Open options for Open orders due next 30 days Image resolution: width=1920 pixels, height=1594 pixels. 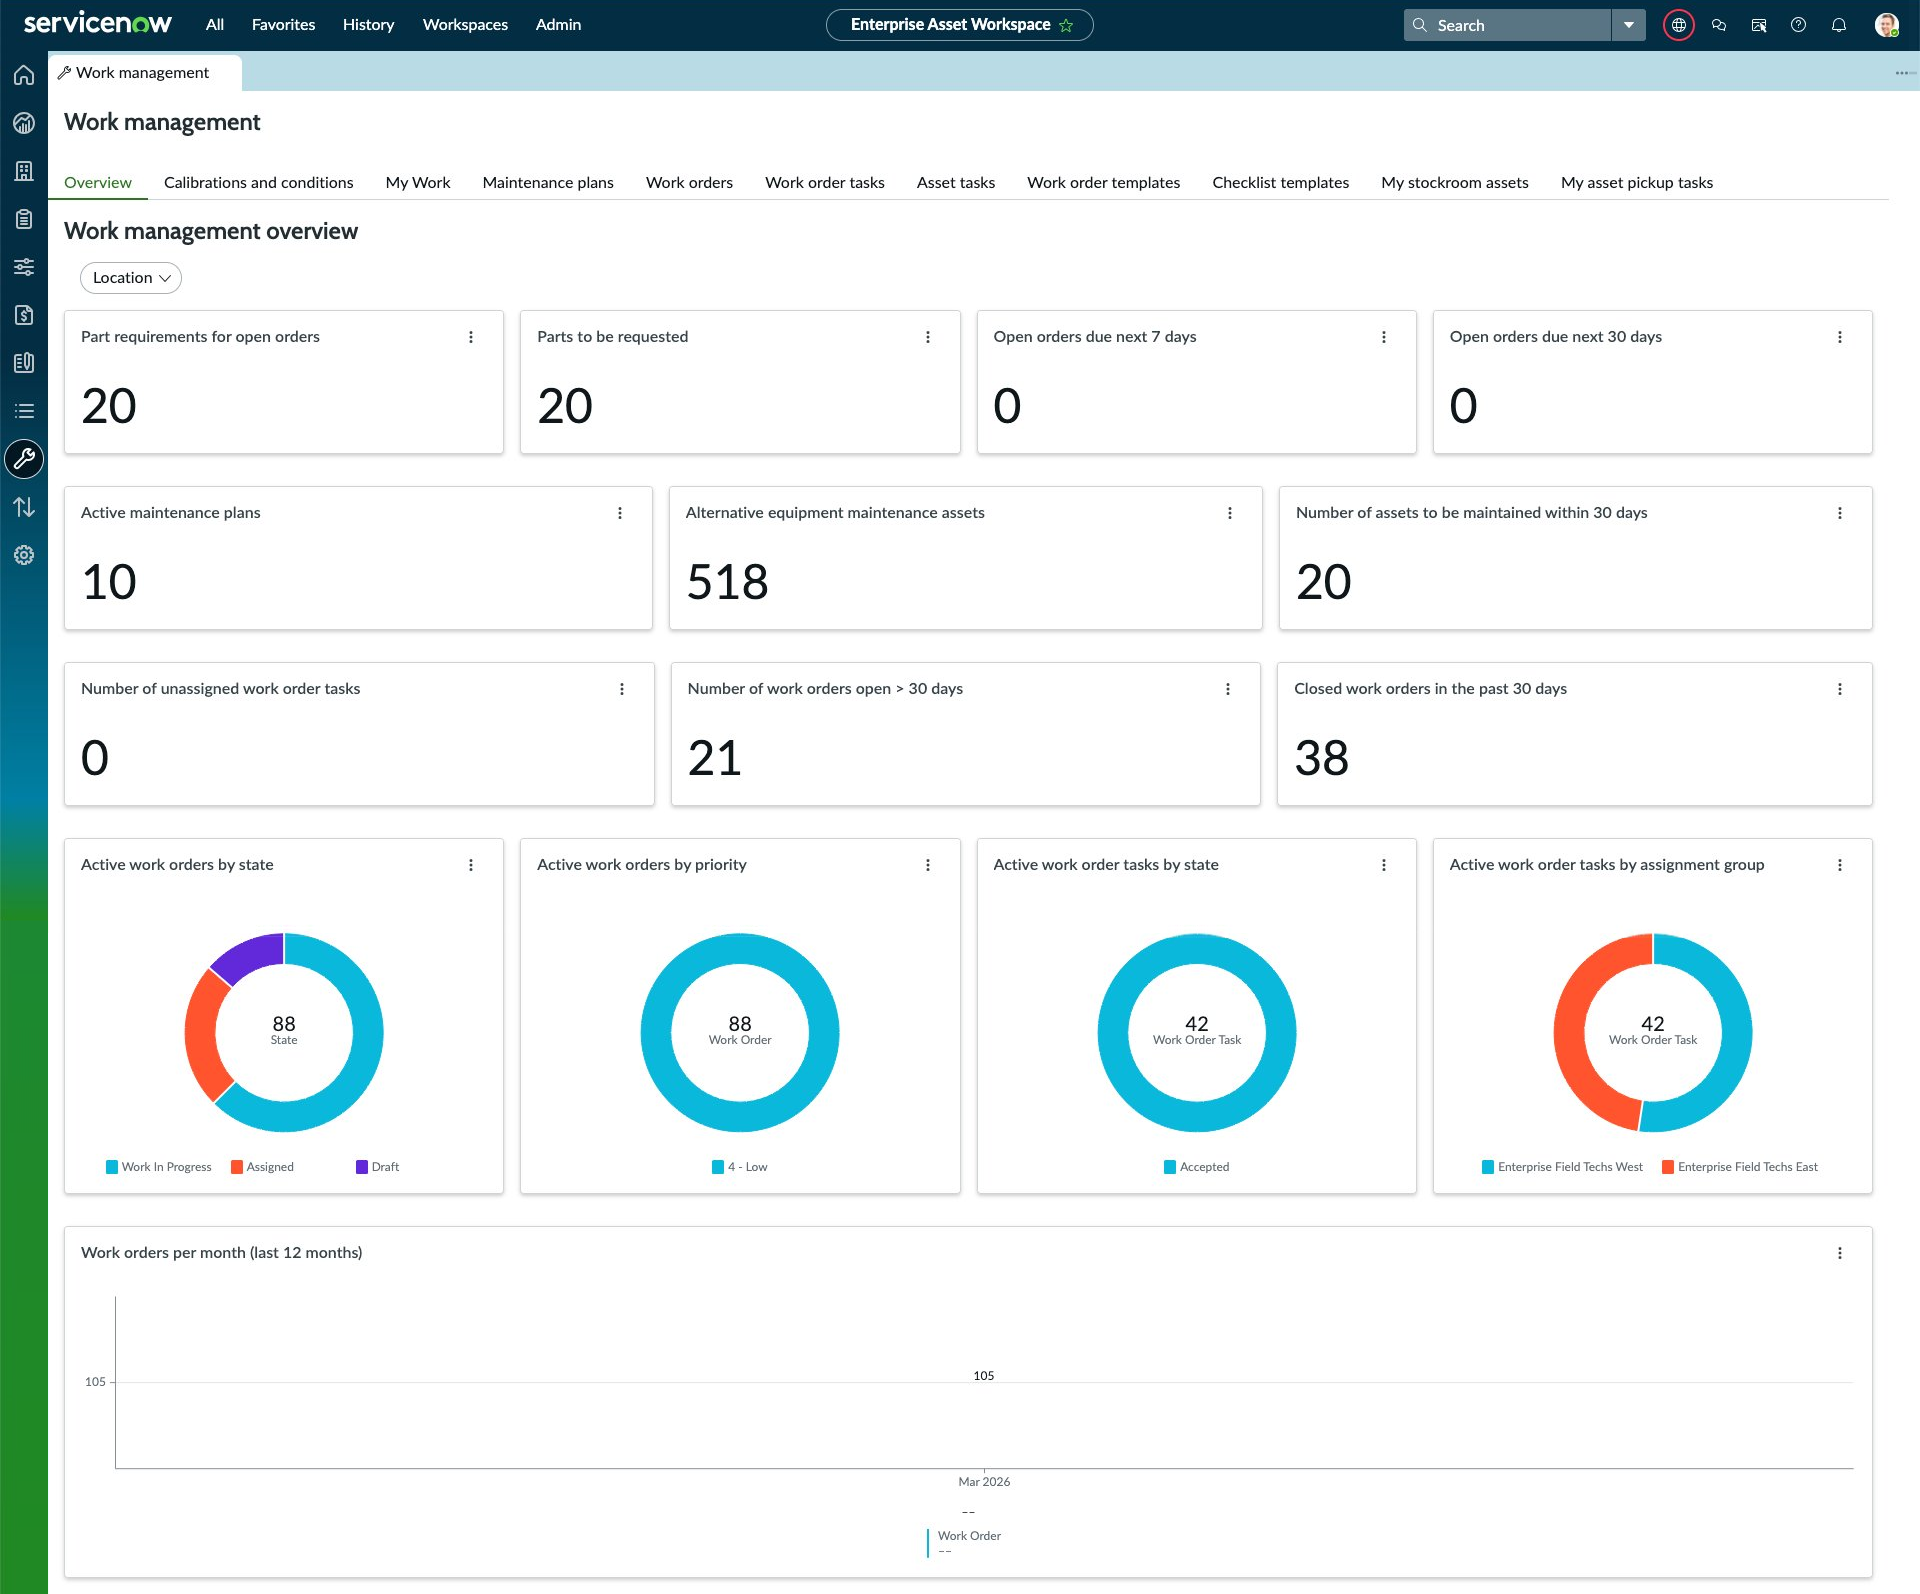[1840, 337]
